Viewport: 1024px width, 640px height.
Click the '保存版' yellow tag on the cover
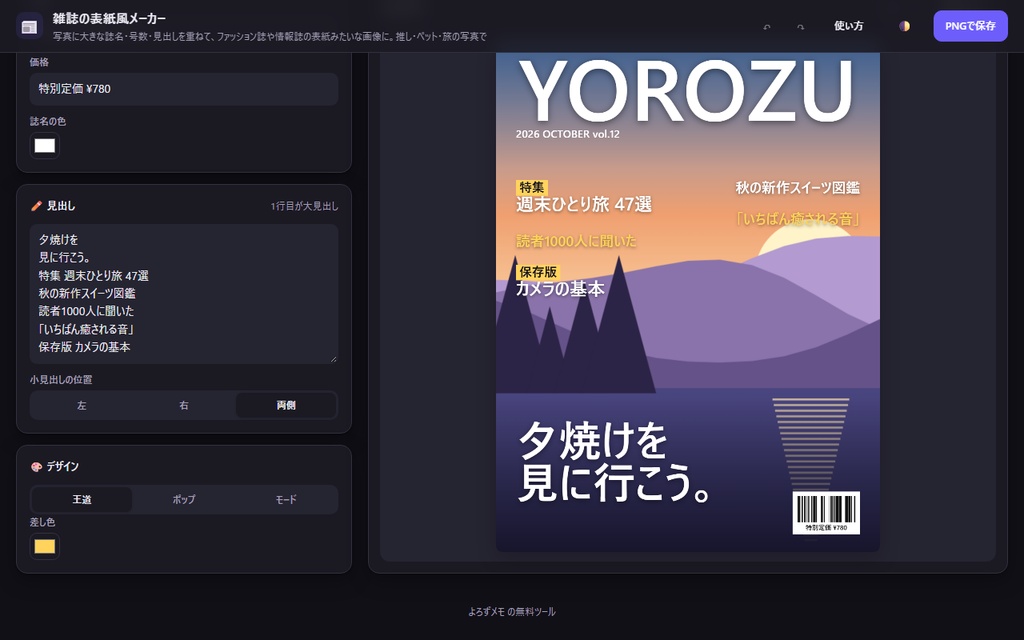(538, 272)
